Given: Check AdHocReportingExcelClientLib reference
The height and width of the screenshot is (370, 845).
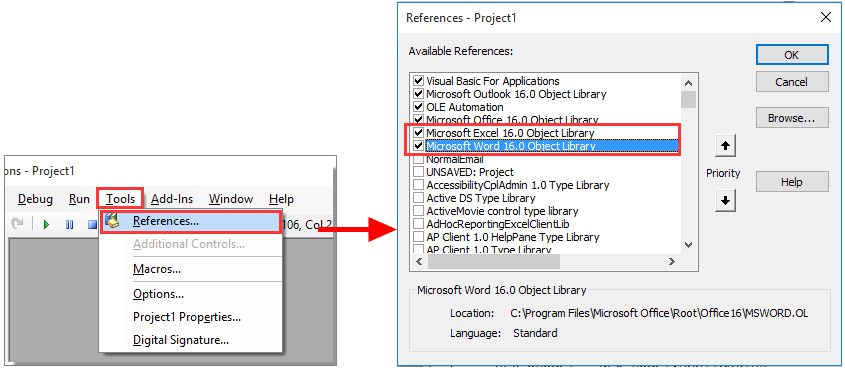Looking at the screenshot, I should click(x=418, y=224).
